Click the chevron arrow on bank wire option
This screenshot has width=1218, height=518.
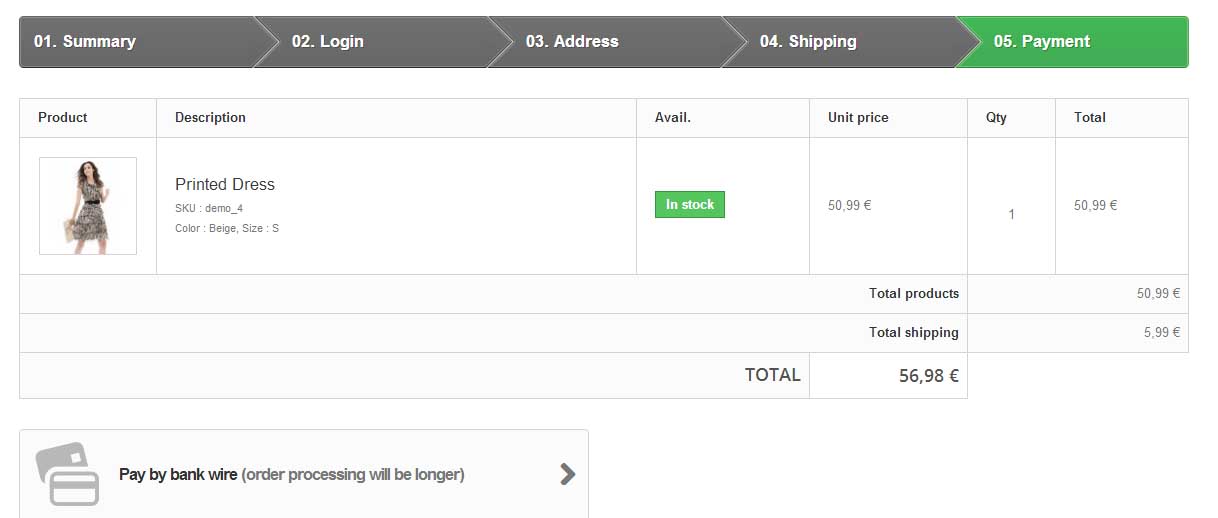pyautogui.click(x=567, y=474)
